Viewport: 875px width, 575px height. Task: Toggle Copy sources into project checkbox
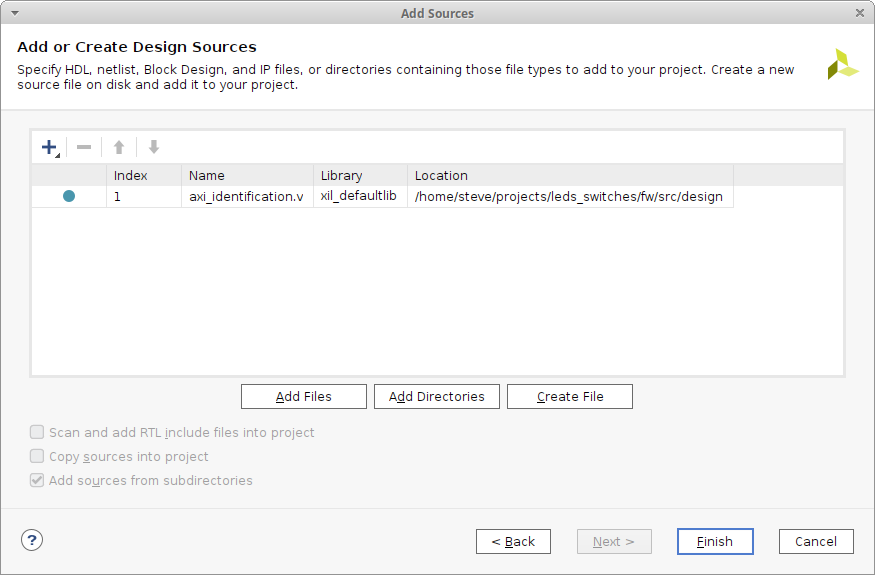click(x=37, y=457)
